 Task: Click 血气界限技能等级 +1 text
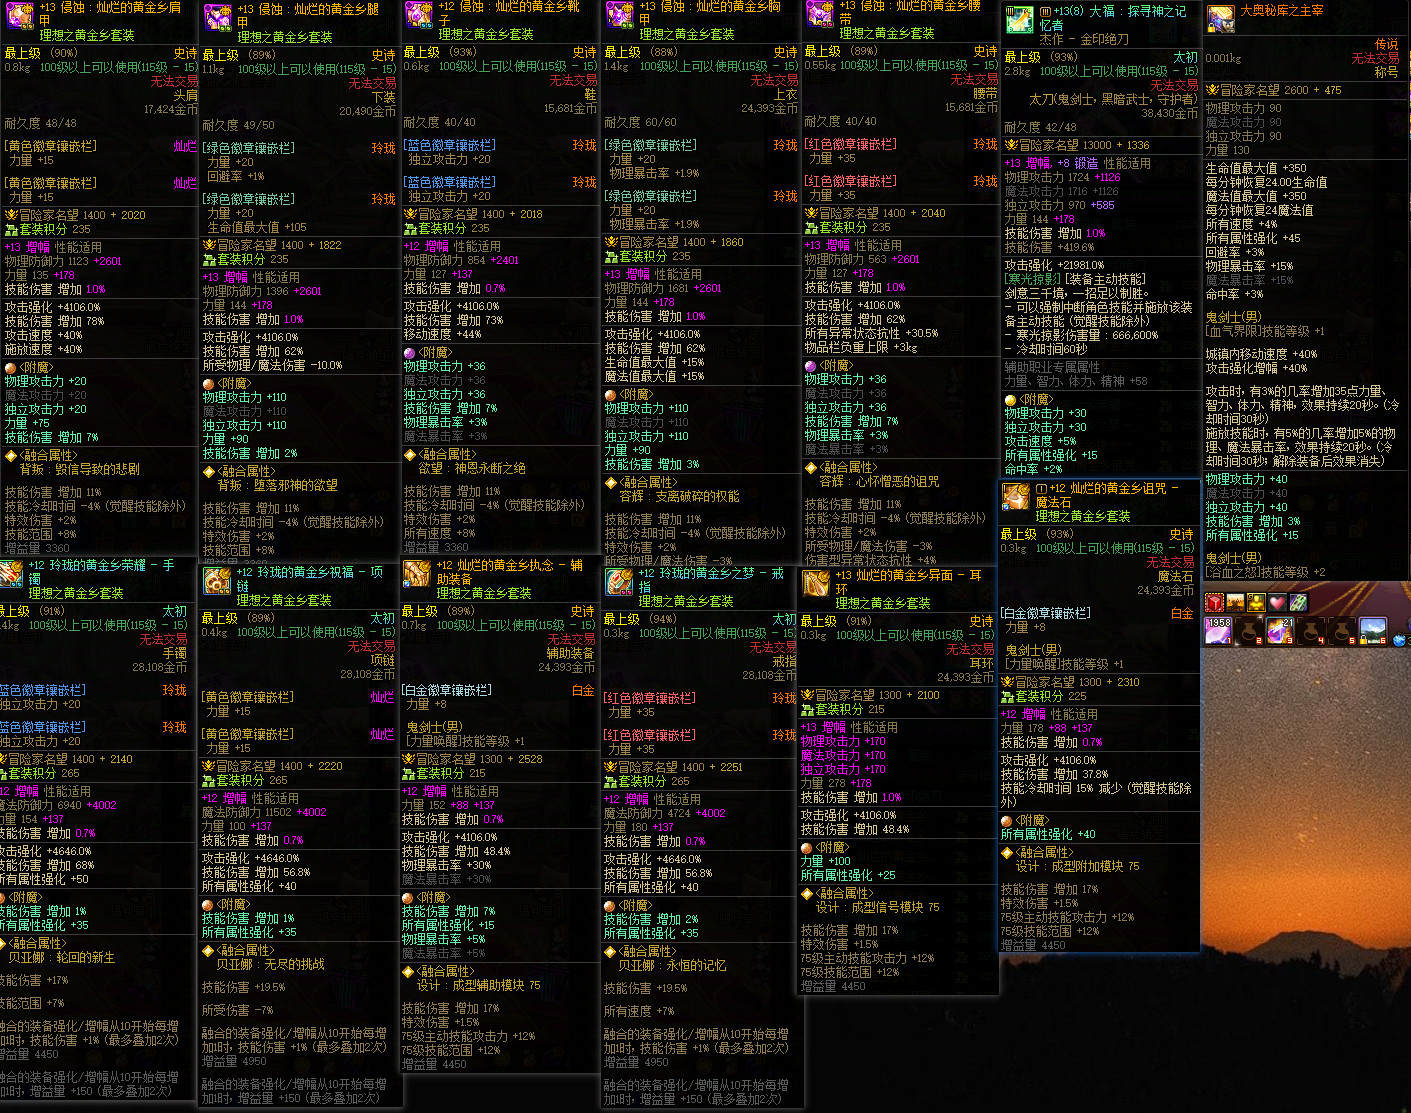[1265, 332]
